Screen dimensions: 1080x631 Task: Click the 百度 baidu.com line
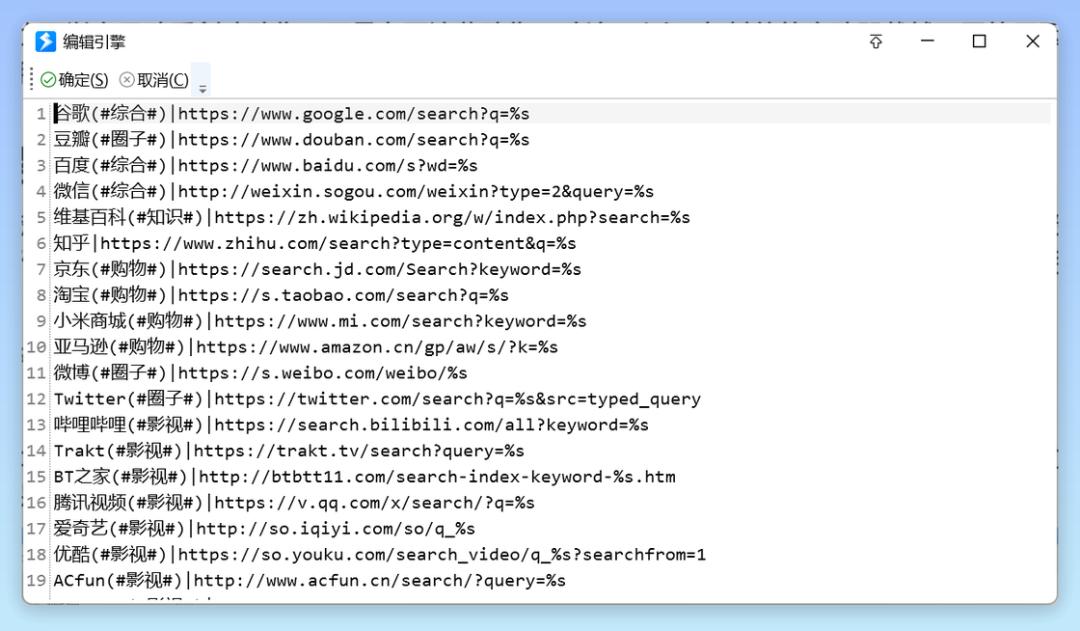click(266, 165)
